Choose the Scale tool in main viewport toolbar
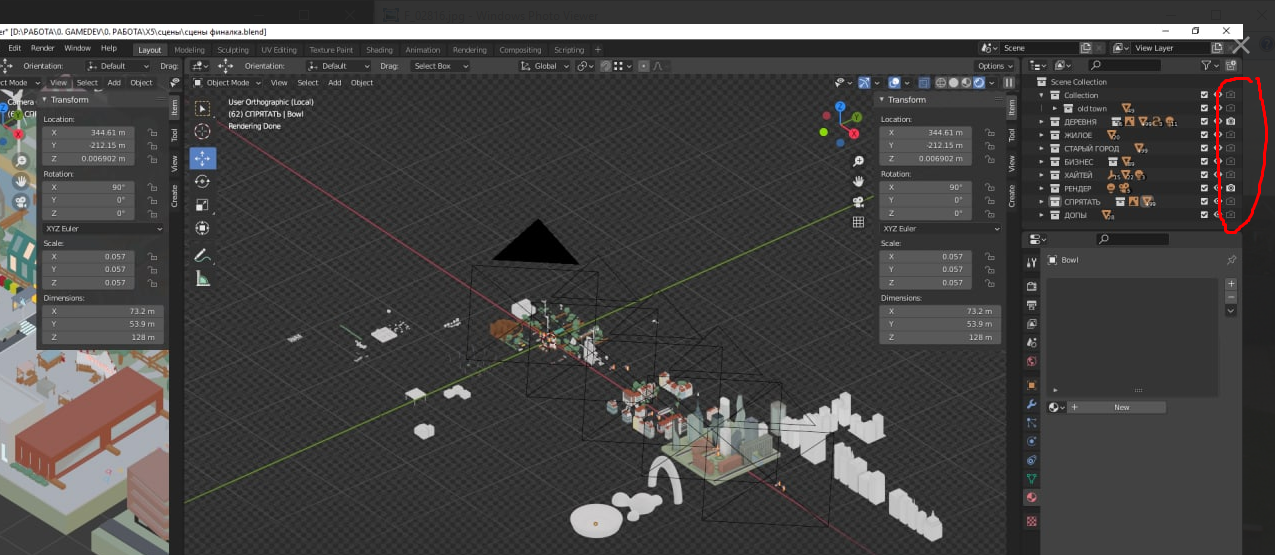The image size is (1275, 555). [x=202, y=205]
